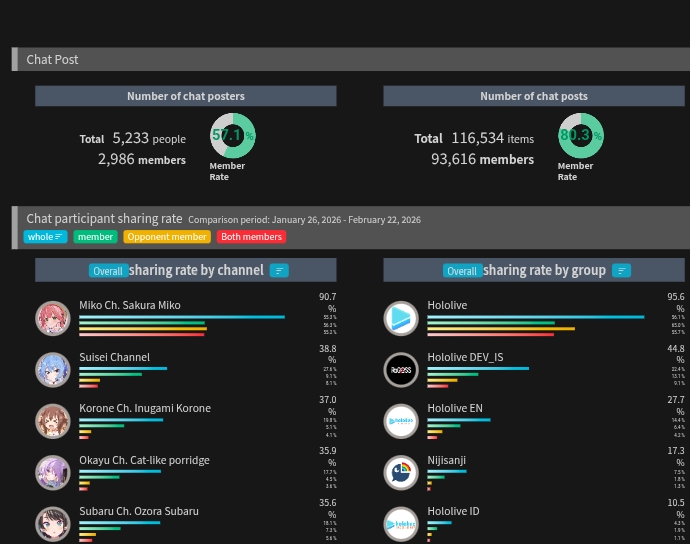The width and height of the screenshot is (690, 544).
Task: Toggle the member filter tag
Action: point(95,237)
